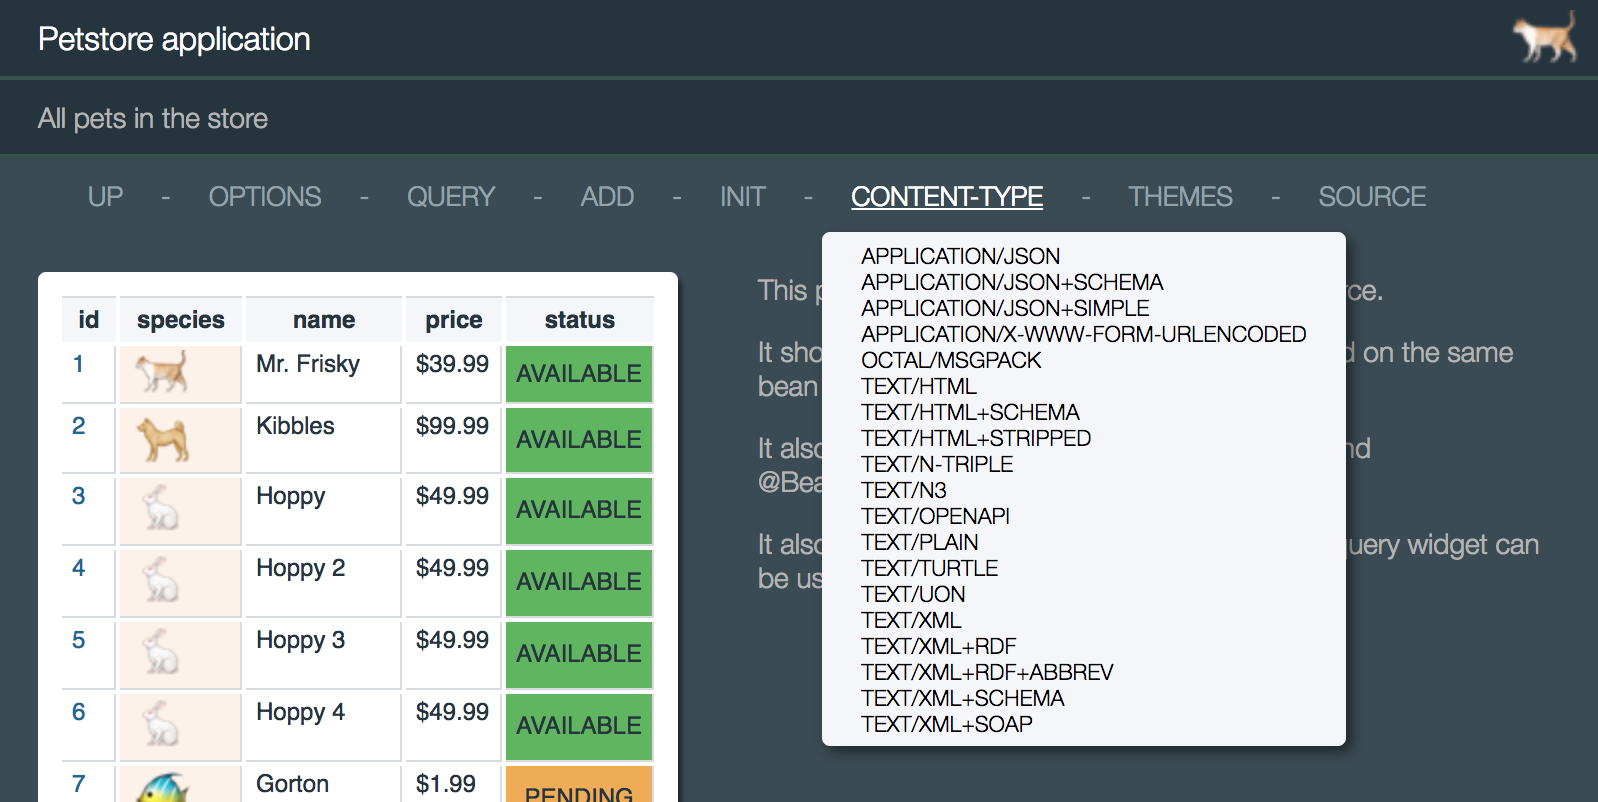Pick TEXT/OPENAPI from the dropdown list
The height and width of the screenshot is (802, 1598).
coord(935,517)
